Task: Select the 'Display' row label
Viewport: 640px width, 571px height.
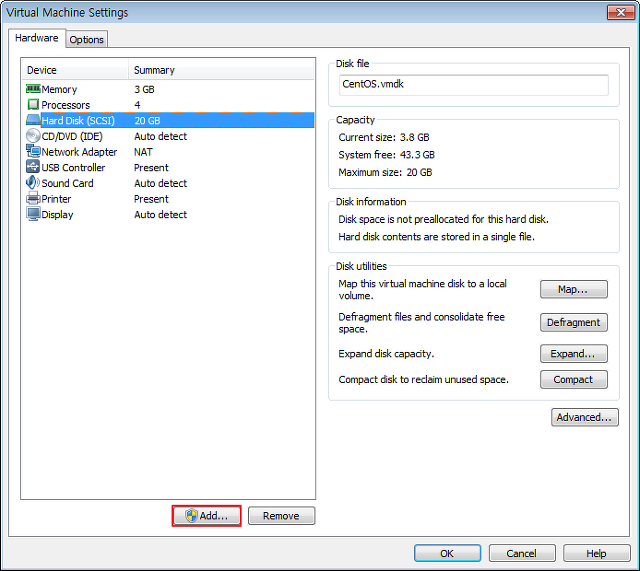Action: [x=57, y=215]
